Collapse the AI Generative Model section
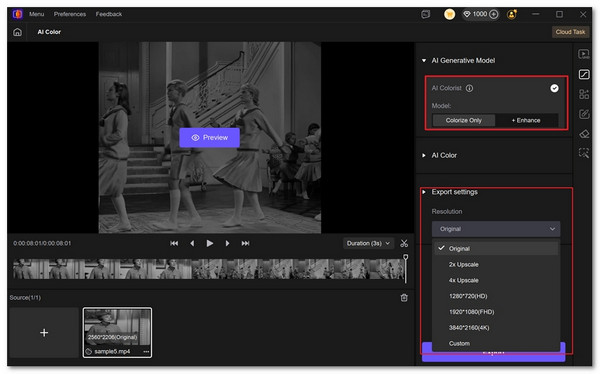Screen dimensions: 600x374 (x=424, y=60)
